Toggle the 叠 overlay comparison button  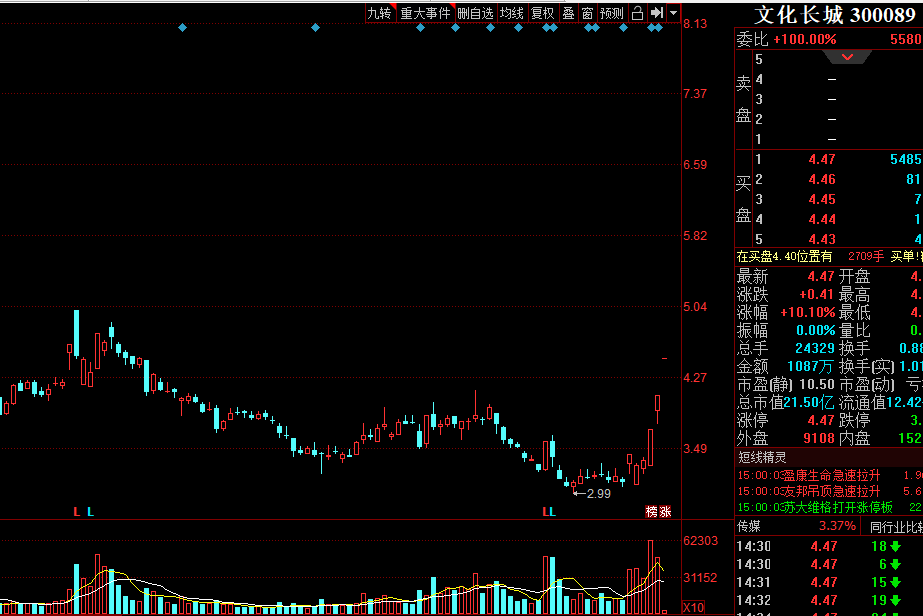[568, 13]
